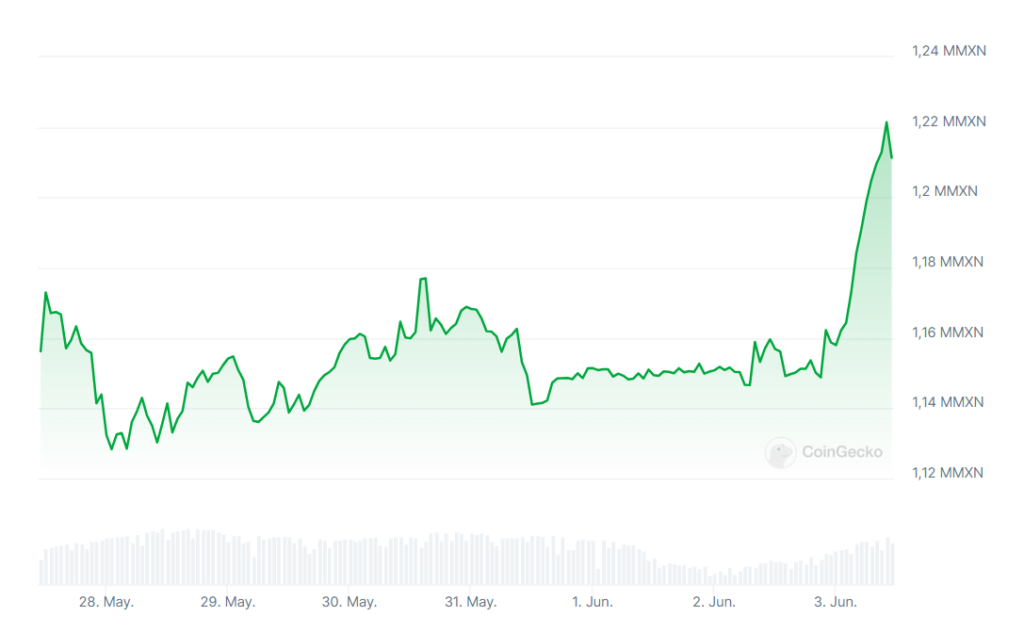Viewport: 1024px width, 633px height.
Task: Select the 31. May. date label
Action: pos(471,602)
